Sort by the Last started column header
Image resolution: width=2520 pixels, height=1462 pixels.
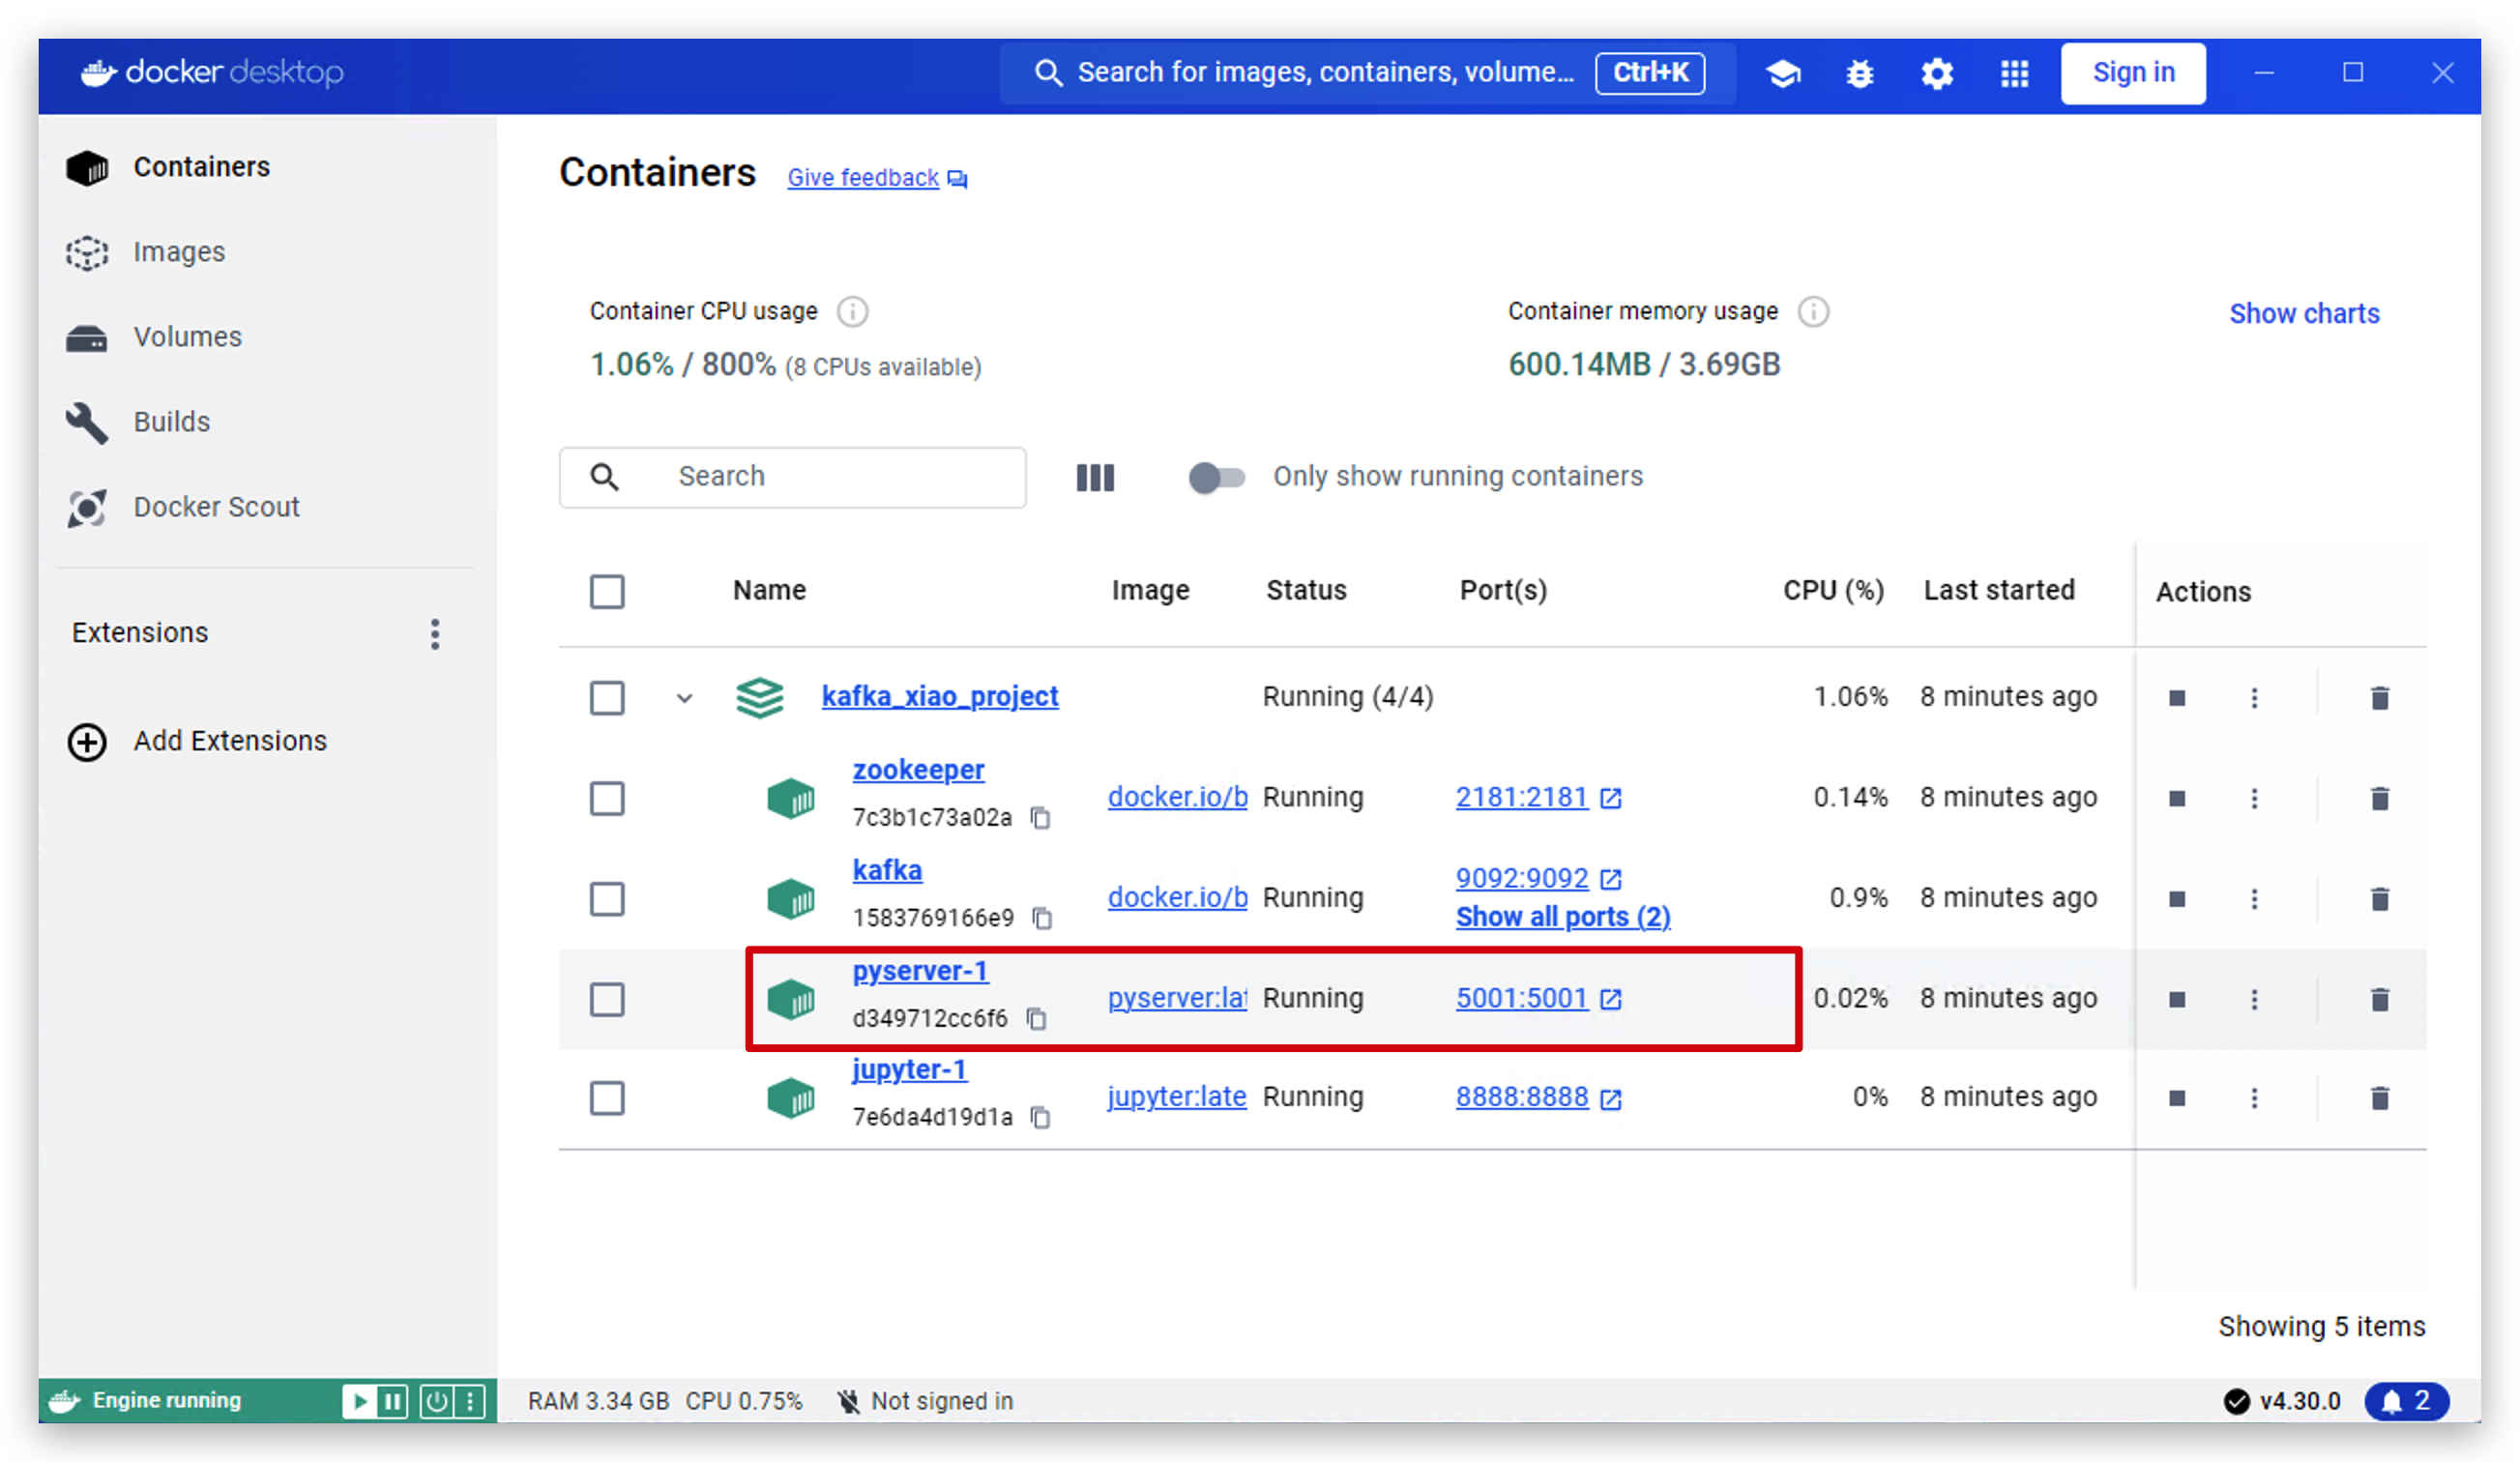(x=1999, y=590)
